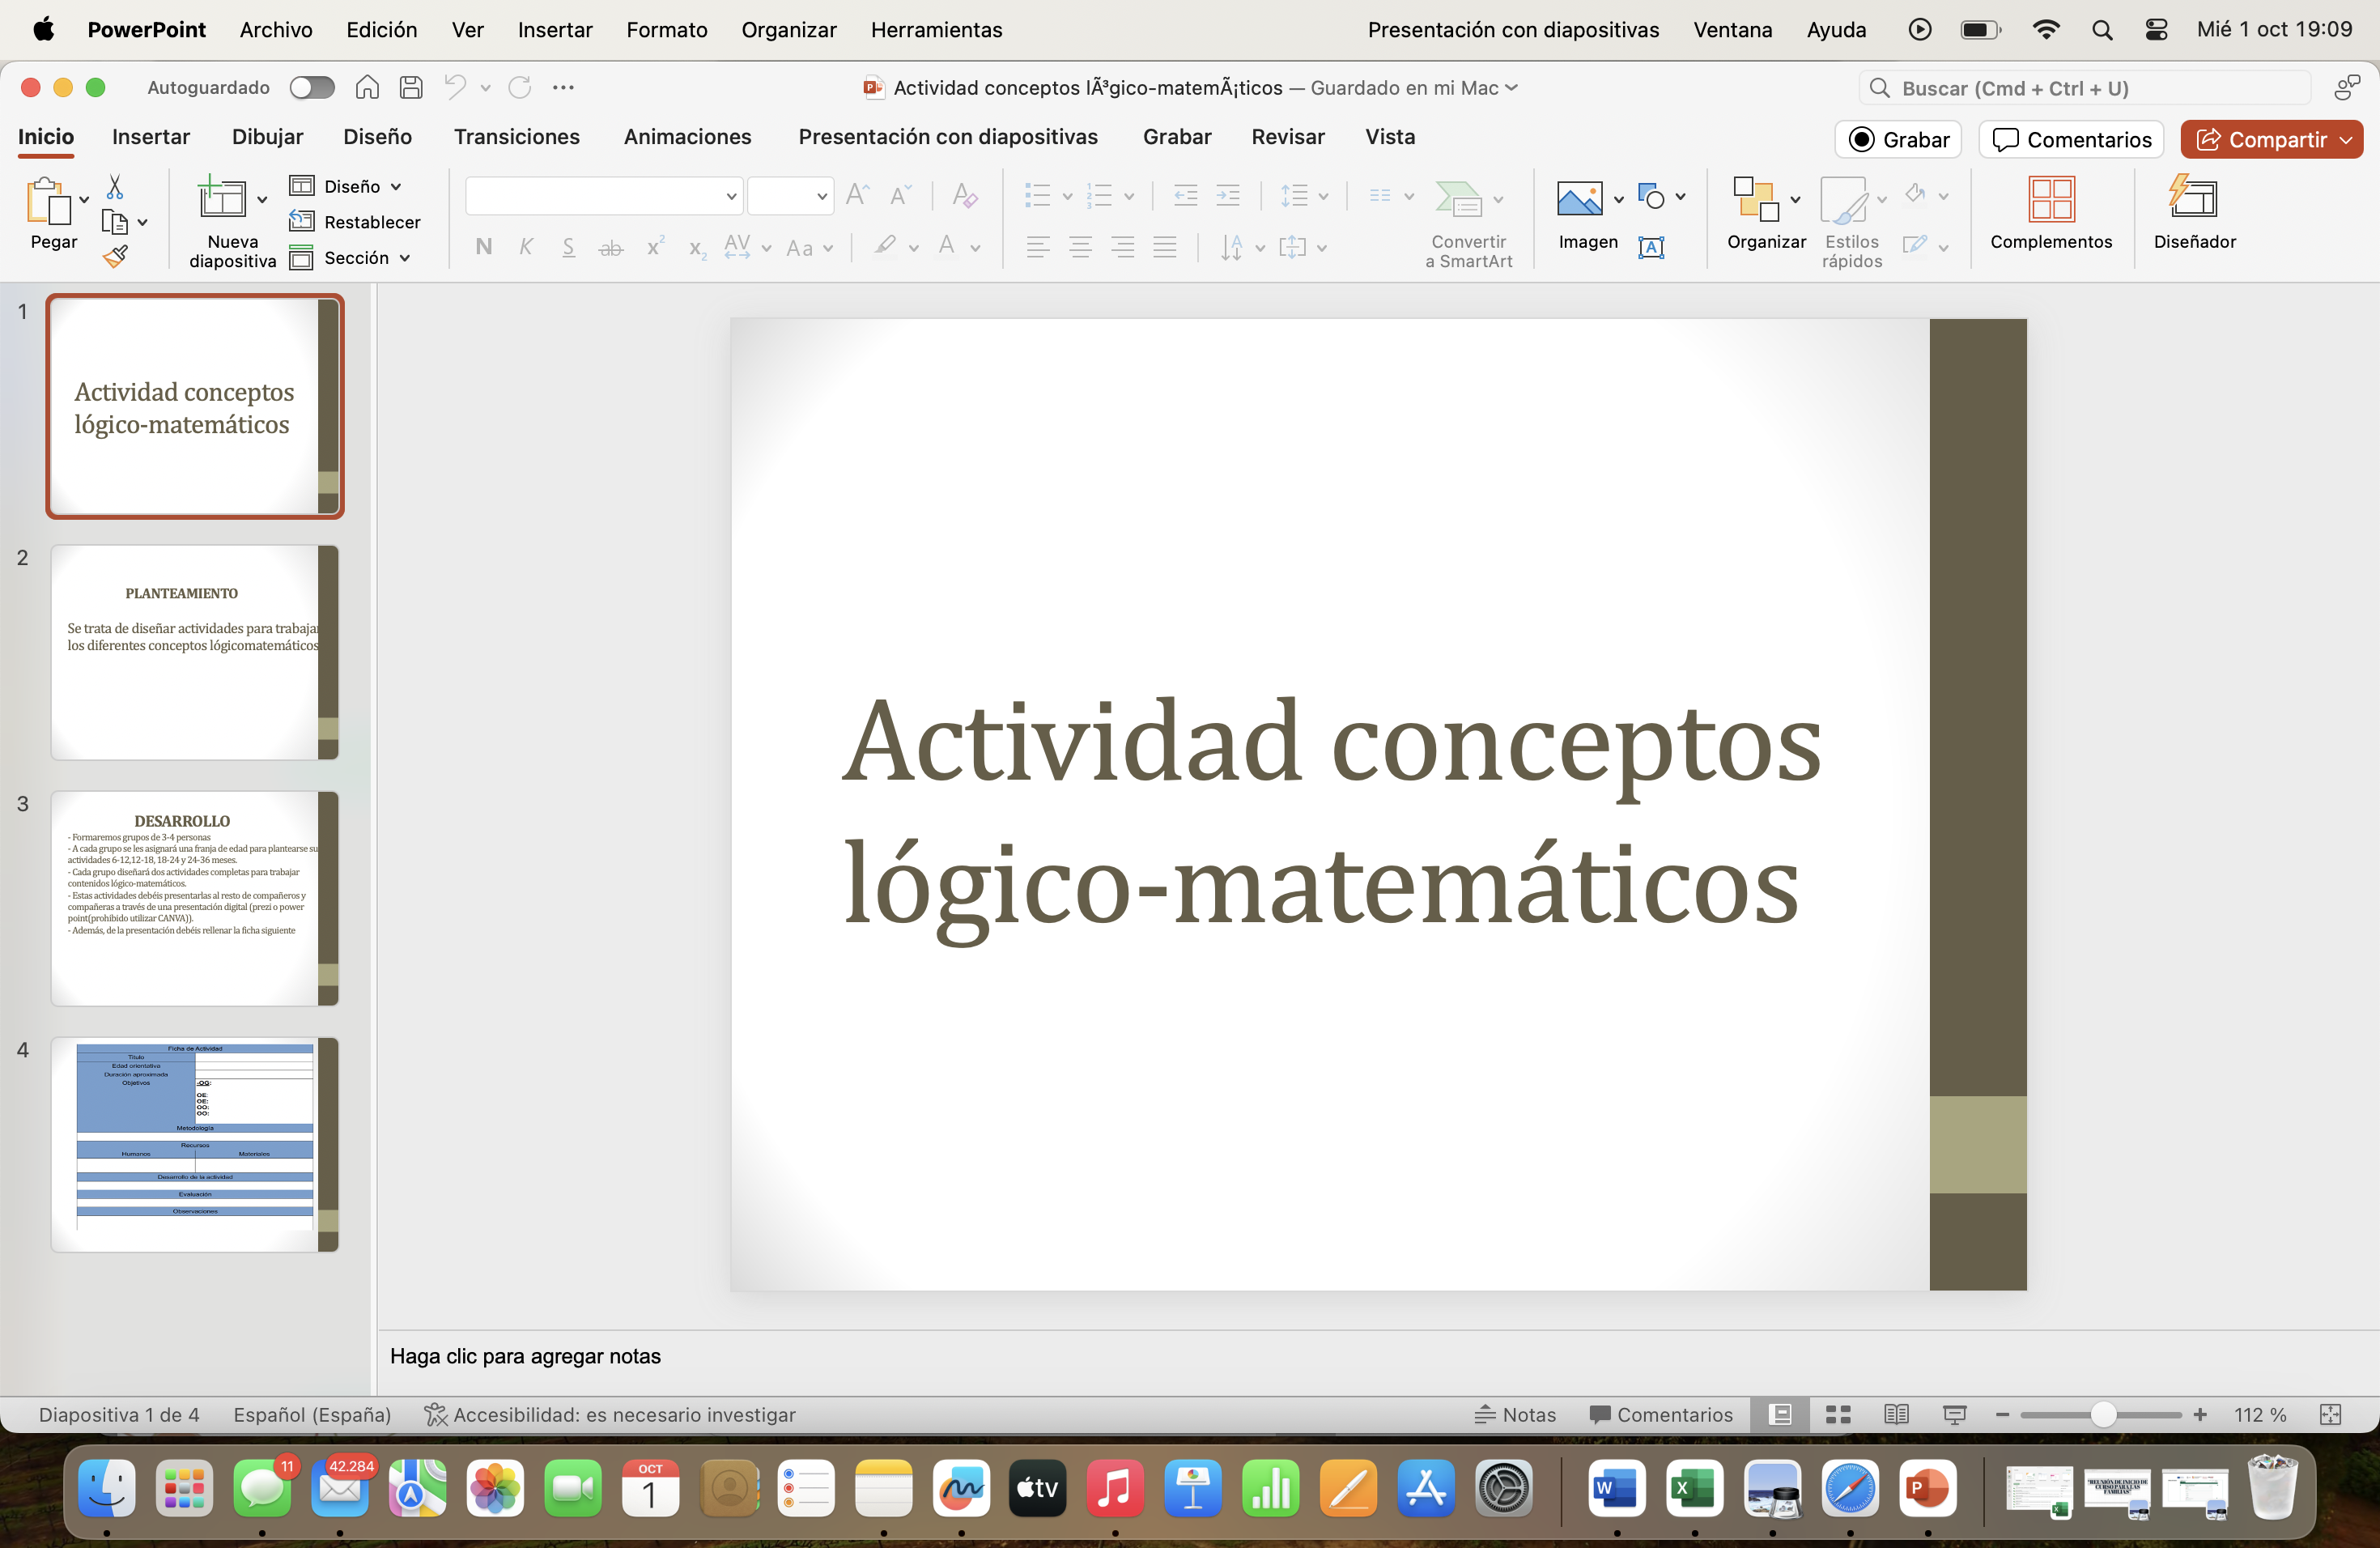2380x1548 pixels.
Task: Expand the Sección dropdown
Action: pyautogui.click(x=404, y=258)
